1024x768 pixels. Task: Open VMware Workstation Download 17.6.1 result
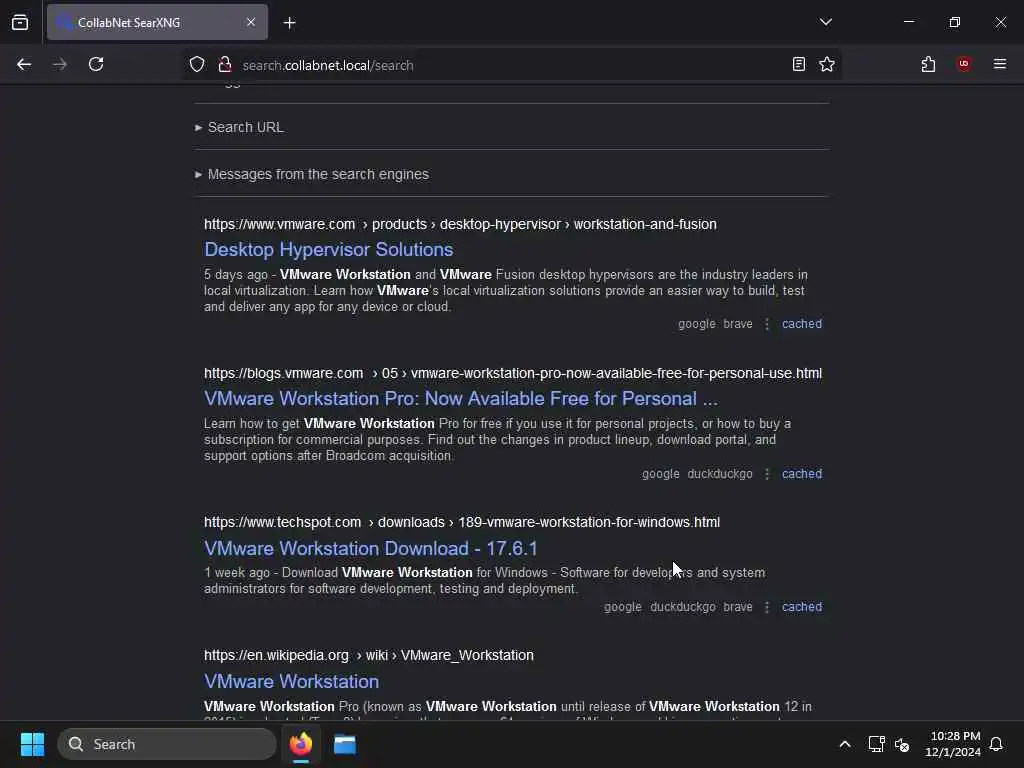click(370, 548)
